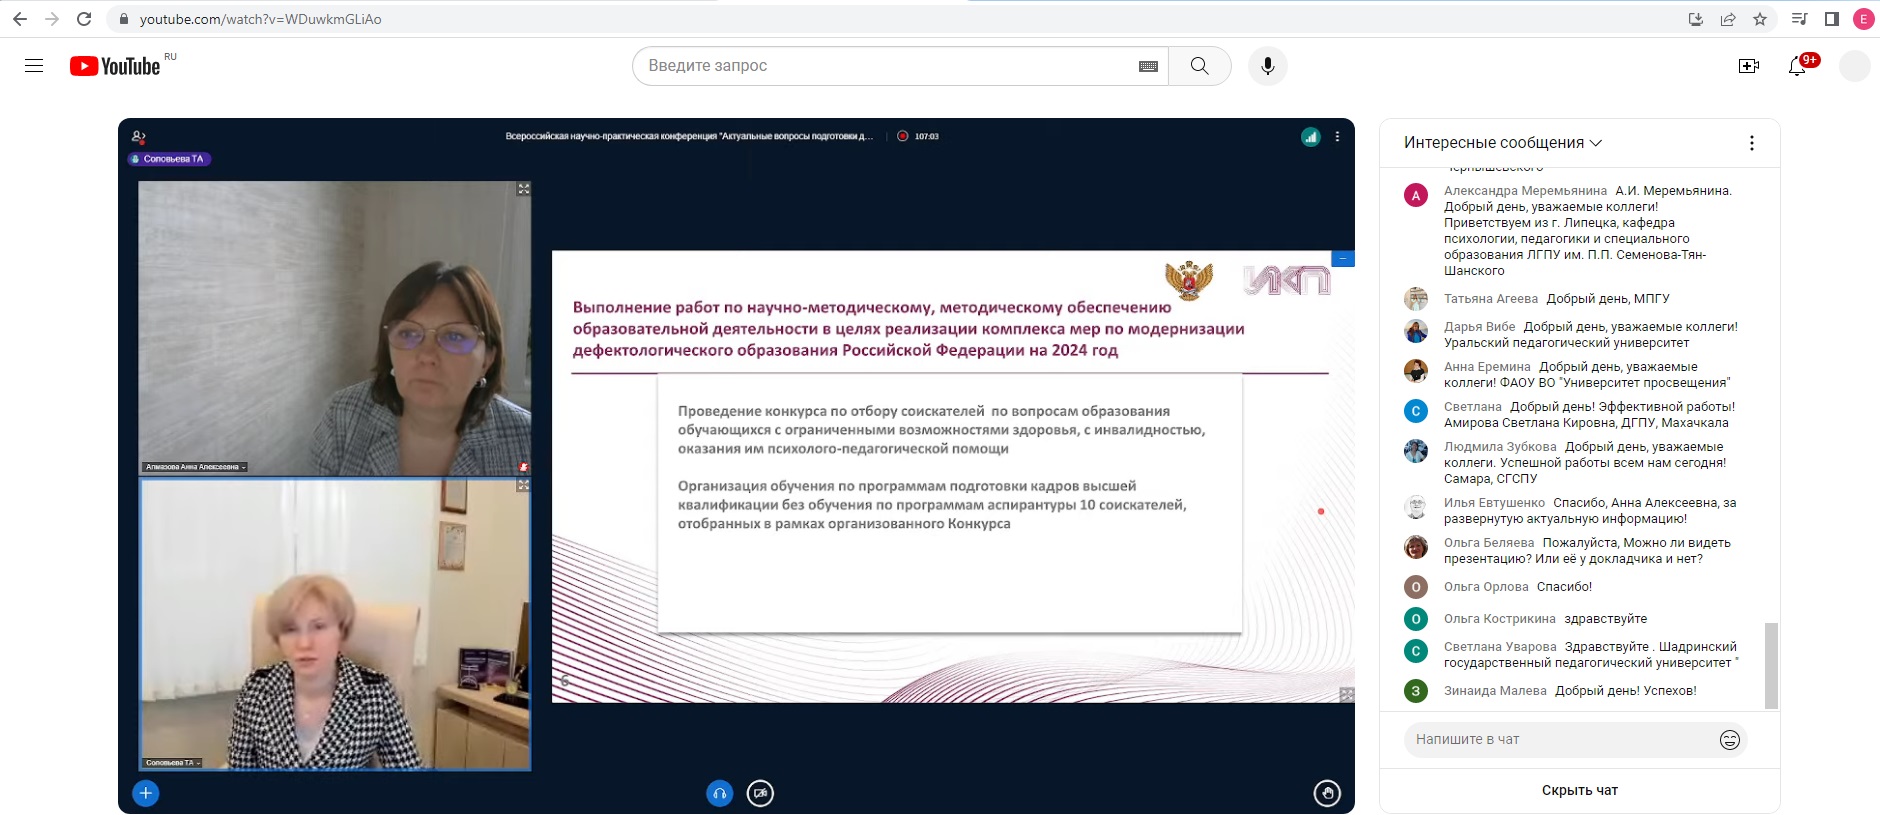The width and height of the screenshot is (1880, 815).
Task: Click author name 'Анна Еремина'
Action: click(1487, 367)
